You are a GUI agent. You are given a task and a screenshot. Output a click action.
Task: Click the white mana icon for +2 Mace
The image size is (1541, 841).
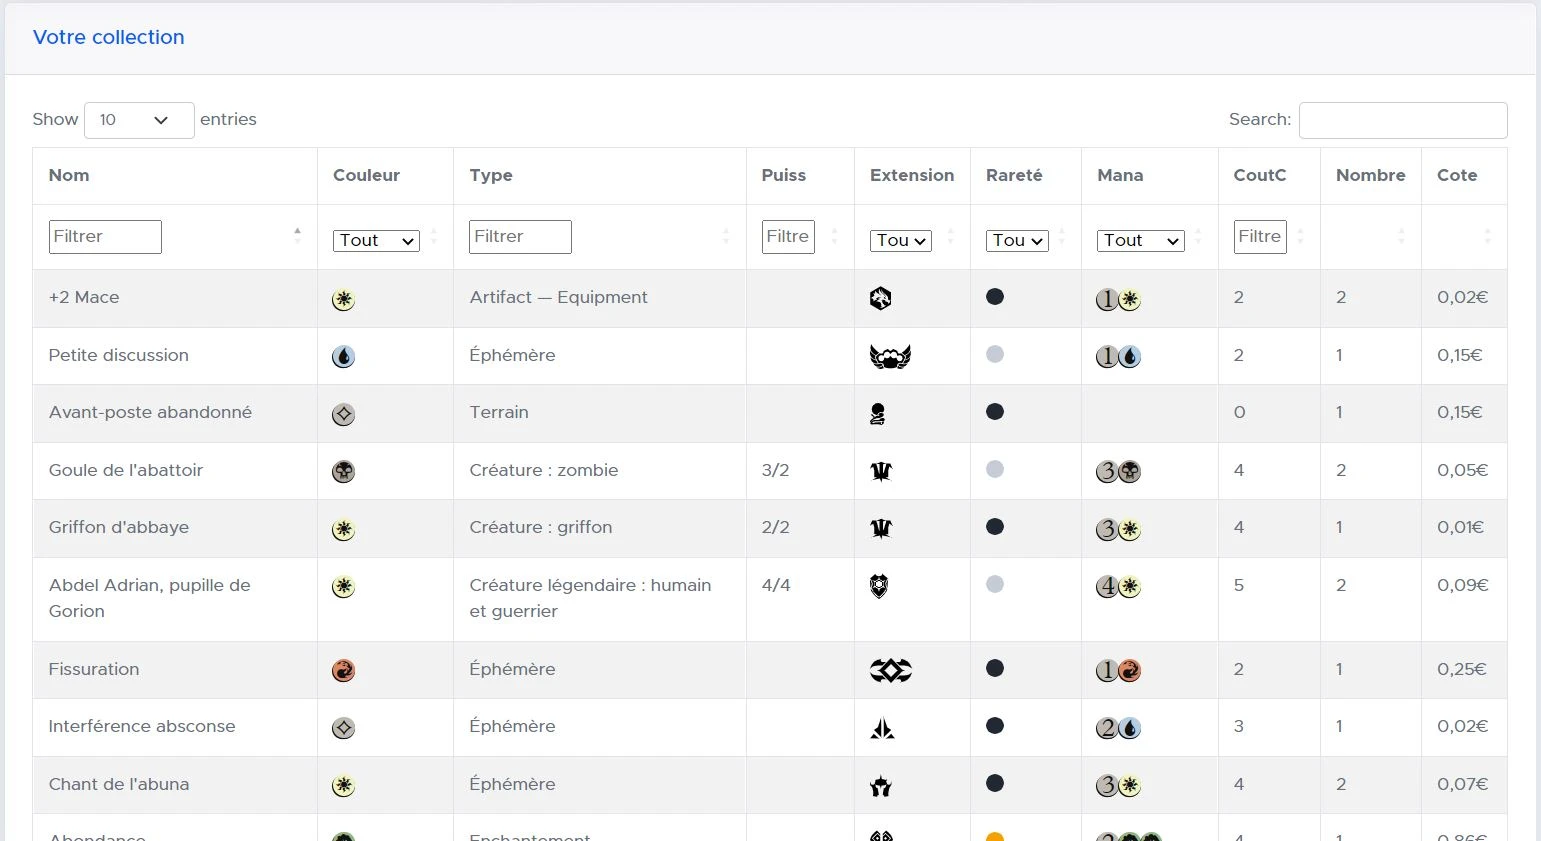pyautogui.click(x=343, y=299)
